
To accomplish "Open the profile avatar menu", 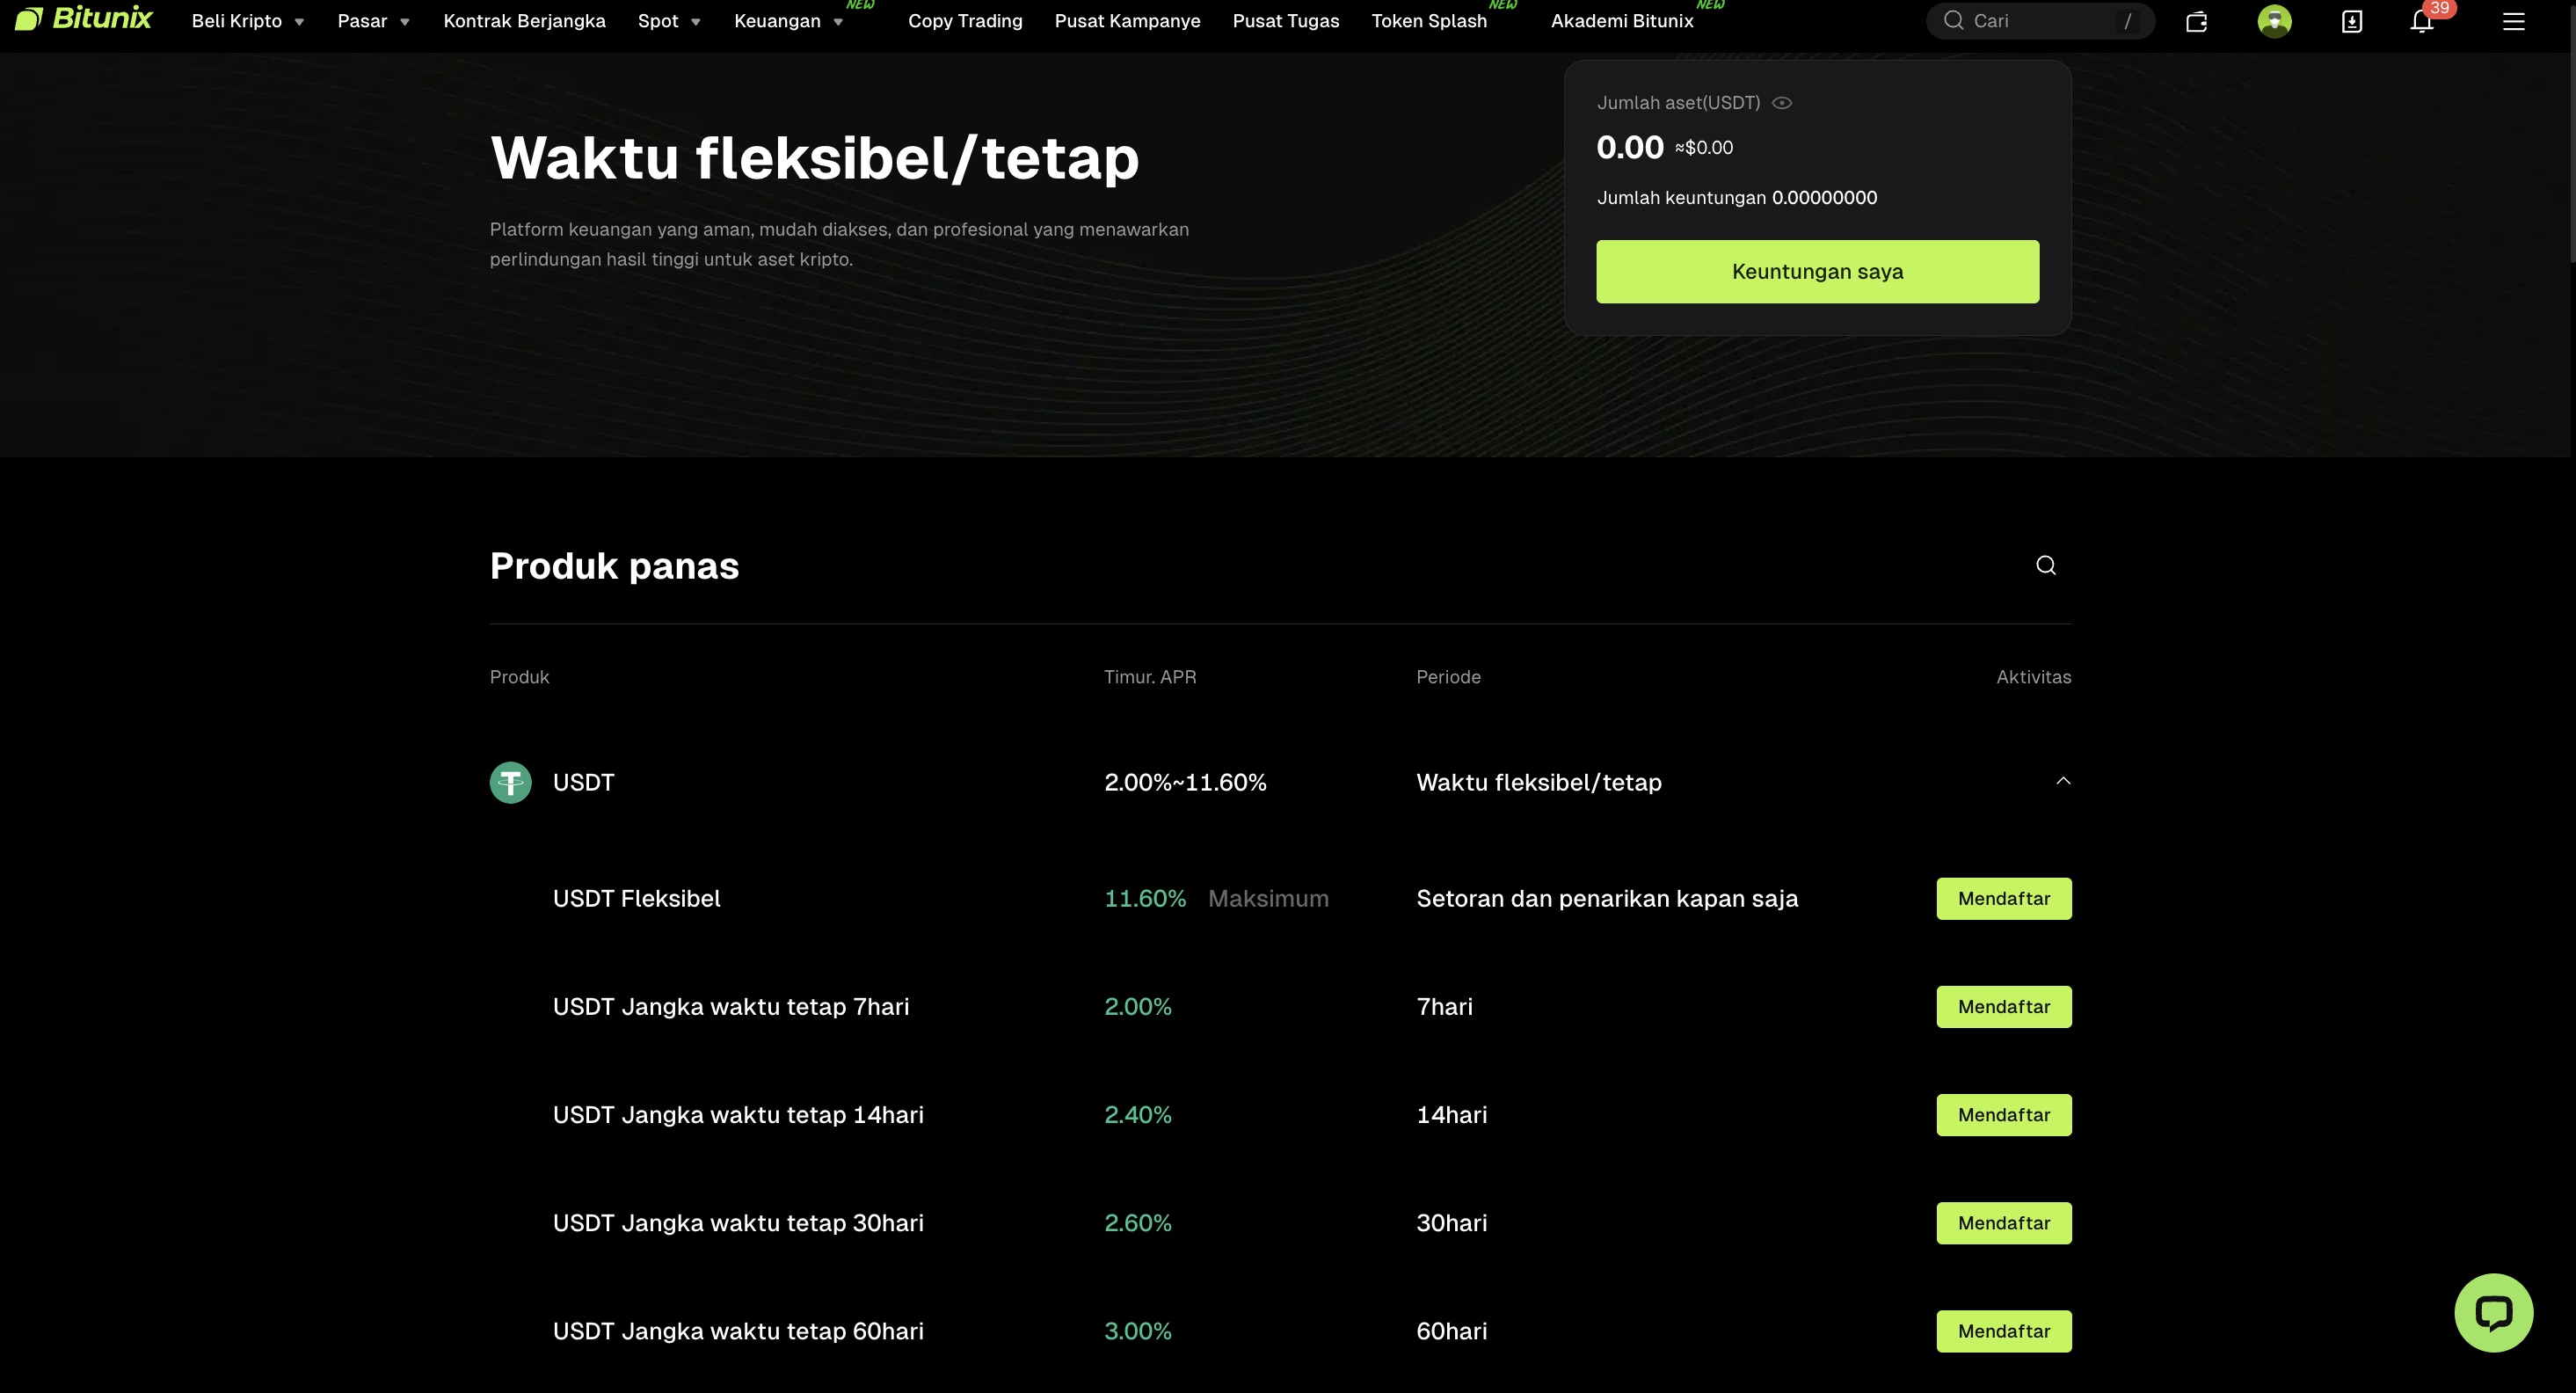I will (2274, 20).
